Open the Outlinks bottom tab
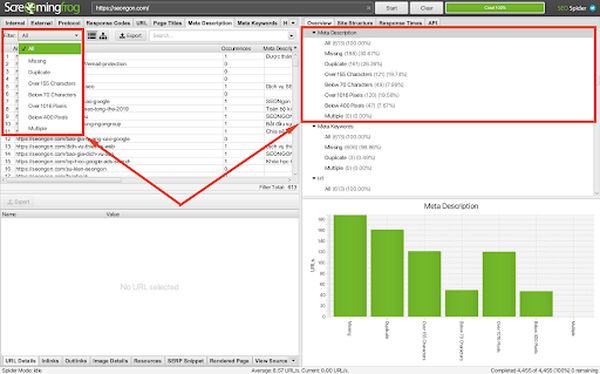Viewport: 600px width, 374px height. click(x=76, y=361)
